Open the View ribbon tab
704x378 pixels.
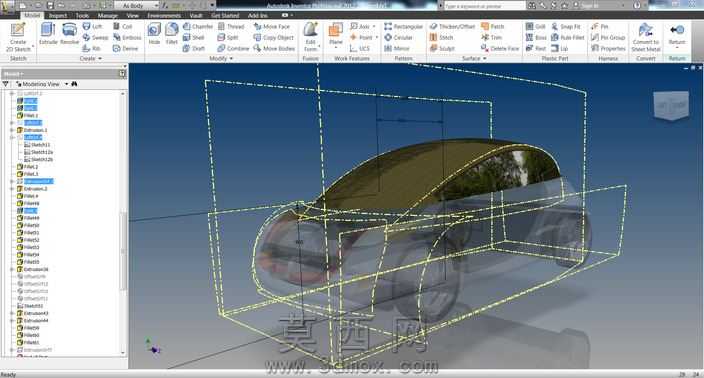coord(132,16)
